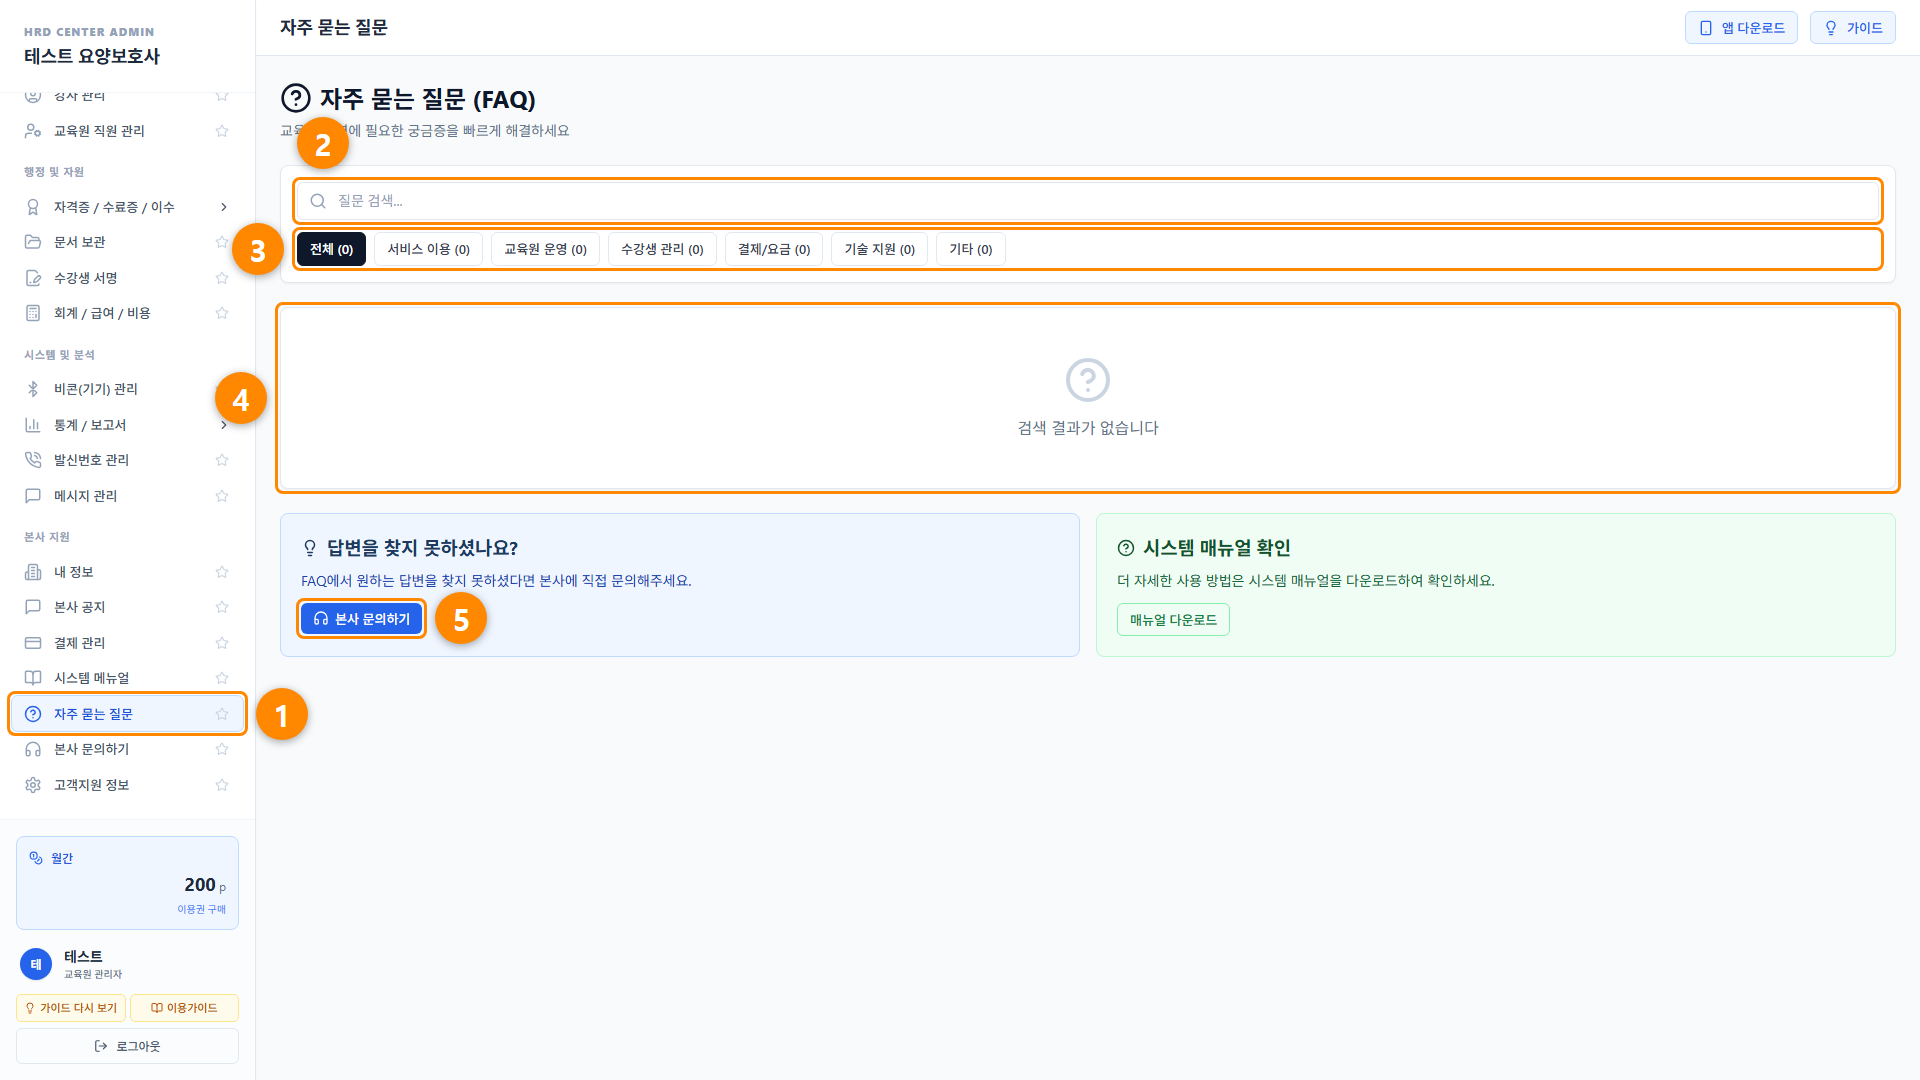This screenshot has width=1920, height=1080.
Task: Toggle favorite star for 수강생 서명
Action: pyautogui.click(x=222, y=278)
